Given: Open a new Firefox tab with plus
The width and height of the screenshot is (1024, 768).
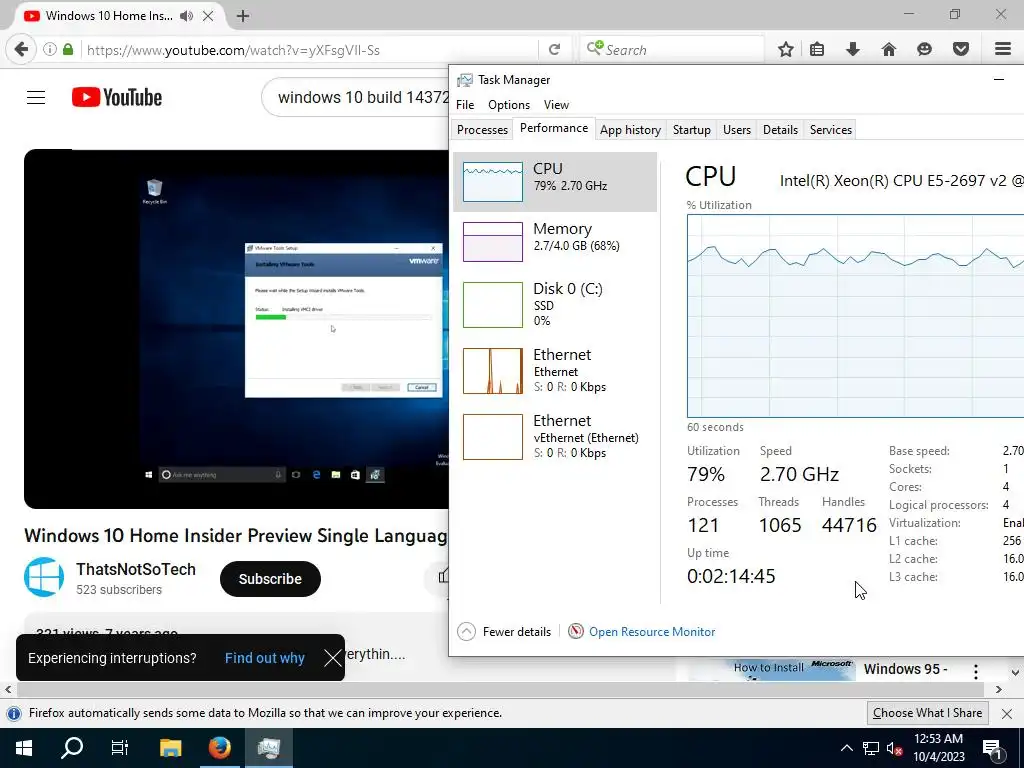Looking at the screenshot, I should pyautogui.click(x=243, y=16).
